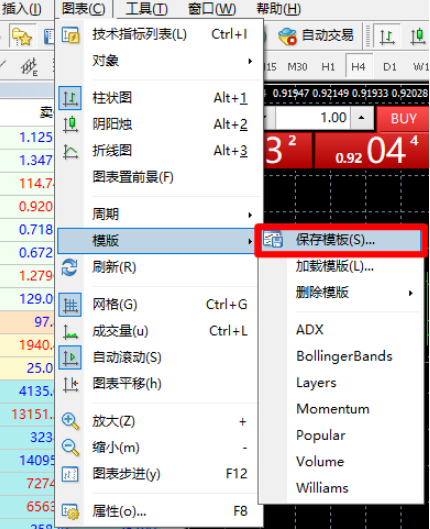Toggle the chart shift icon
430x529 pixels.
70,384
